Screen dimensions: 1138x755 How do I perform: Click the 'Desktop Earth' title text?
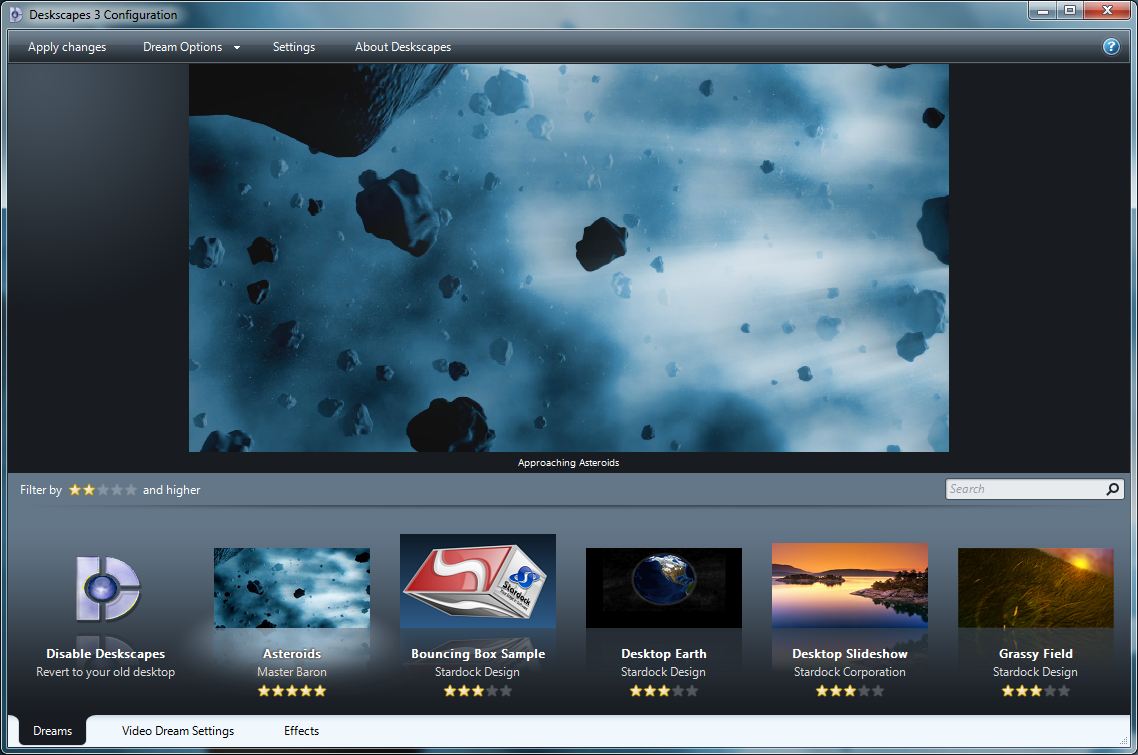pyautogui.click(x=663, y=653)
